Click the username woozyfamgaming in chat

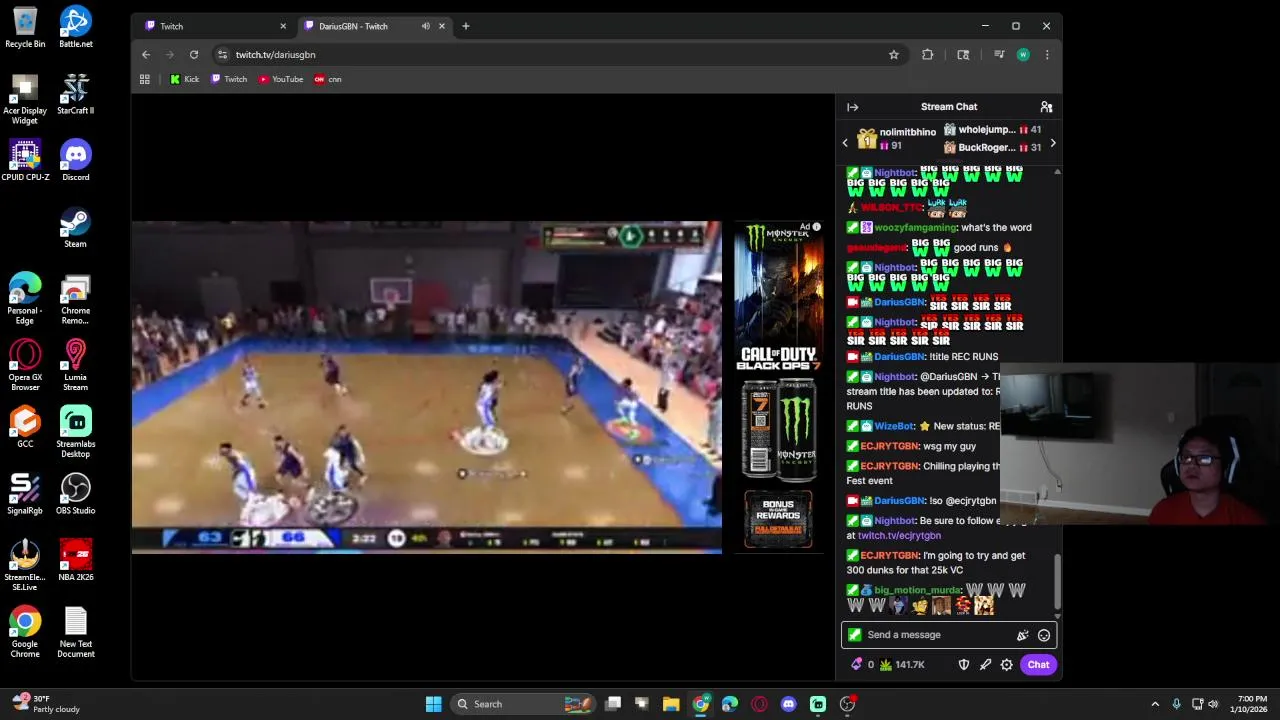(x=915, y=228)
